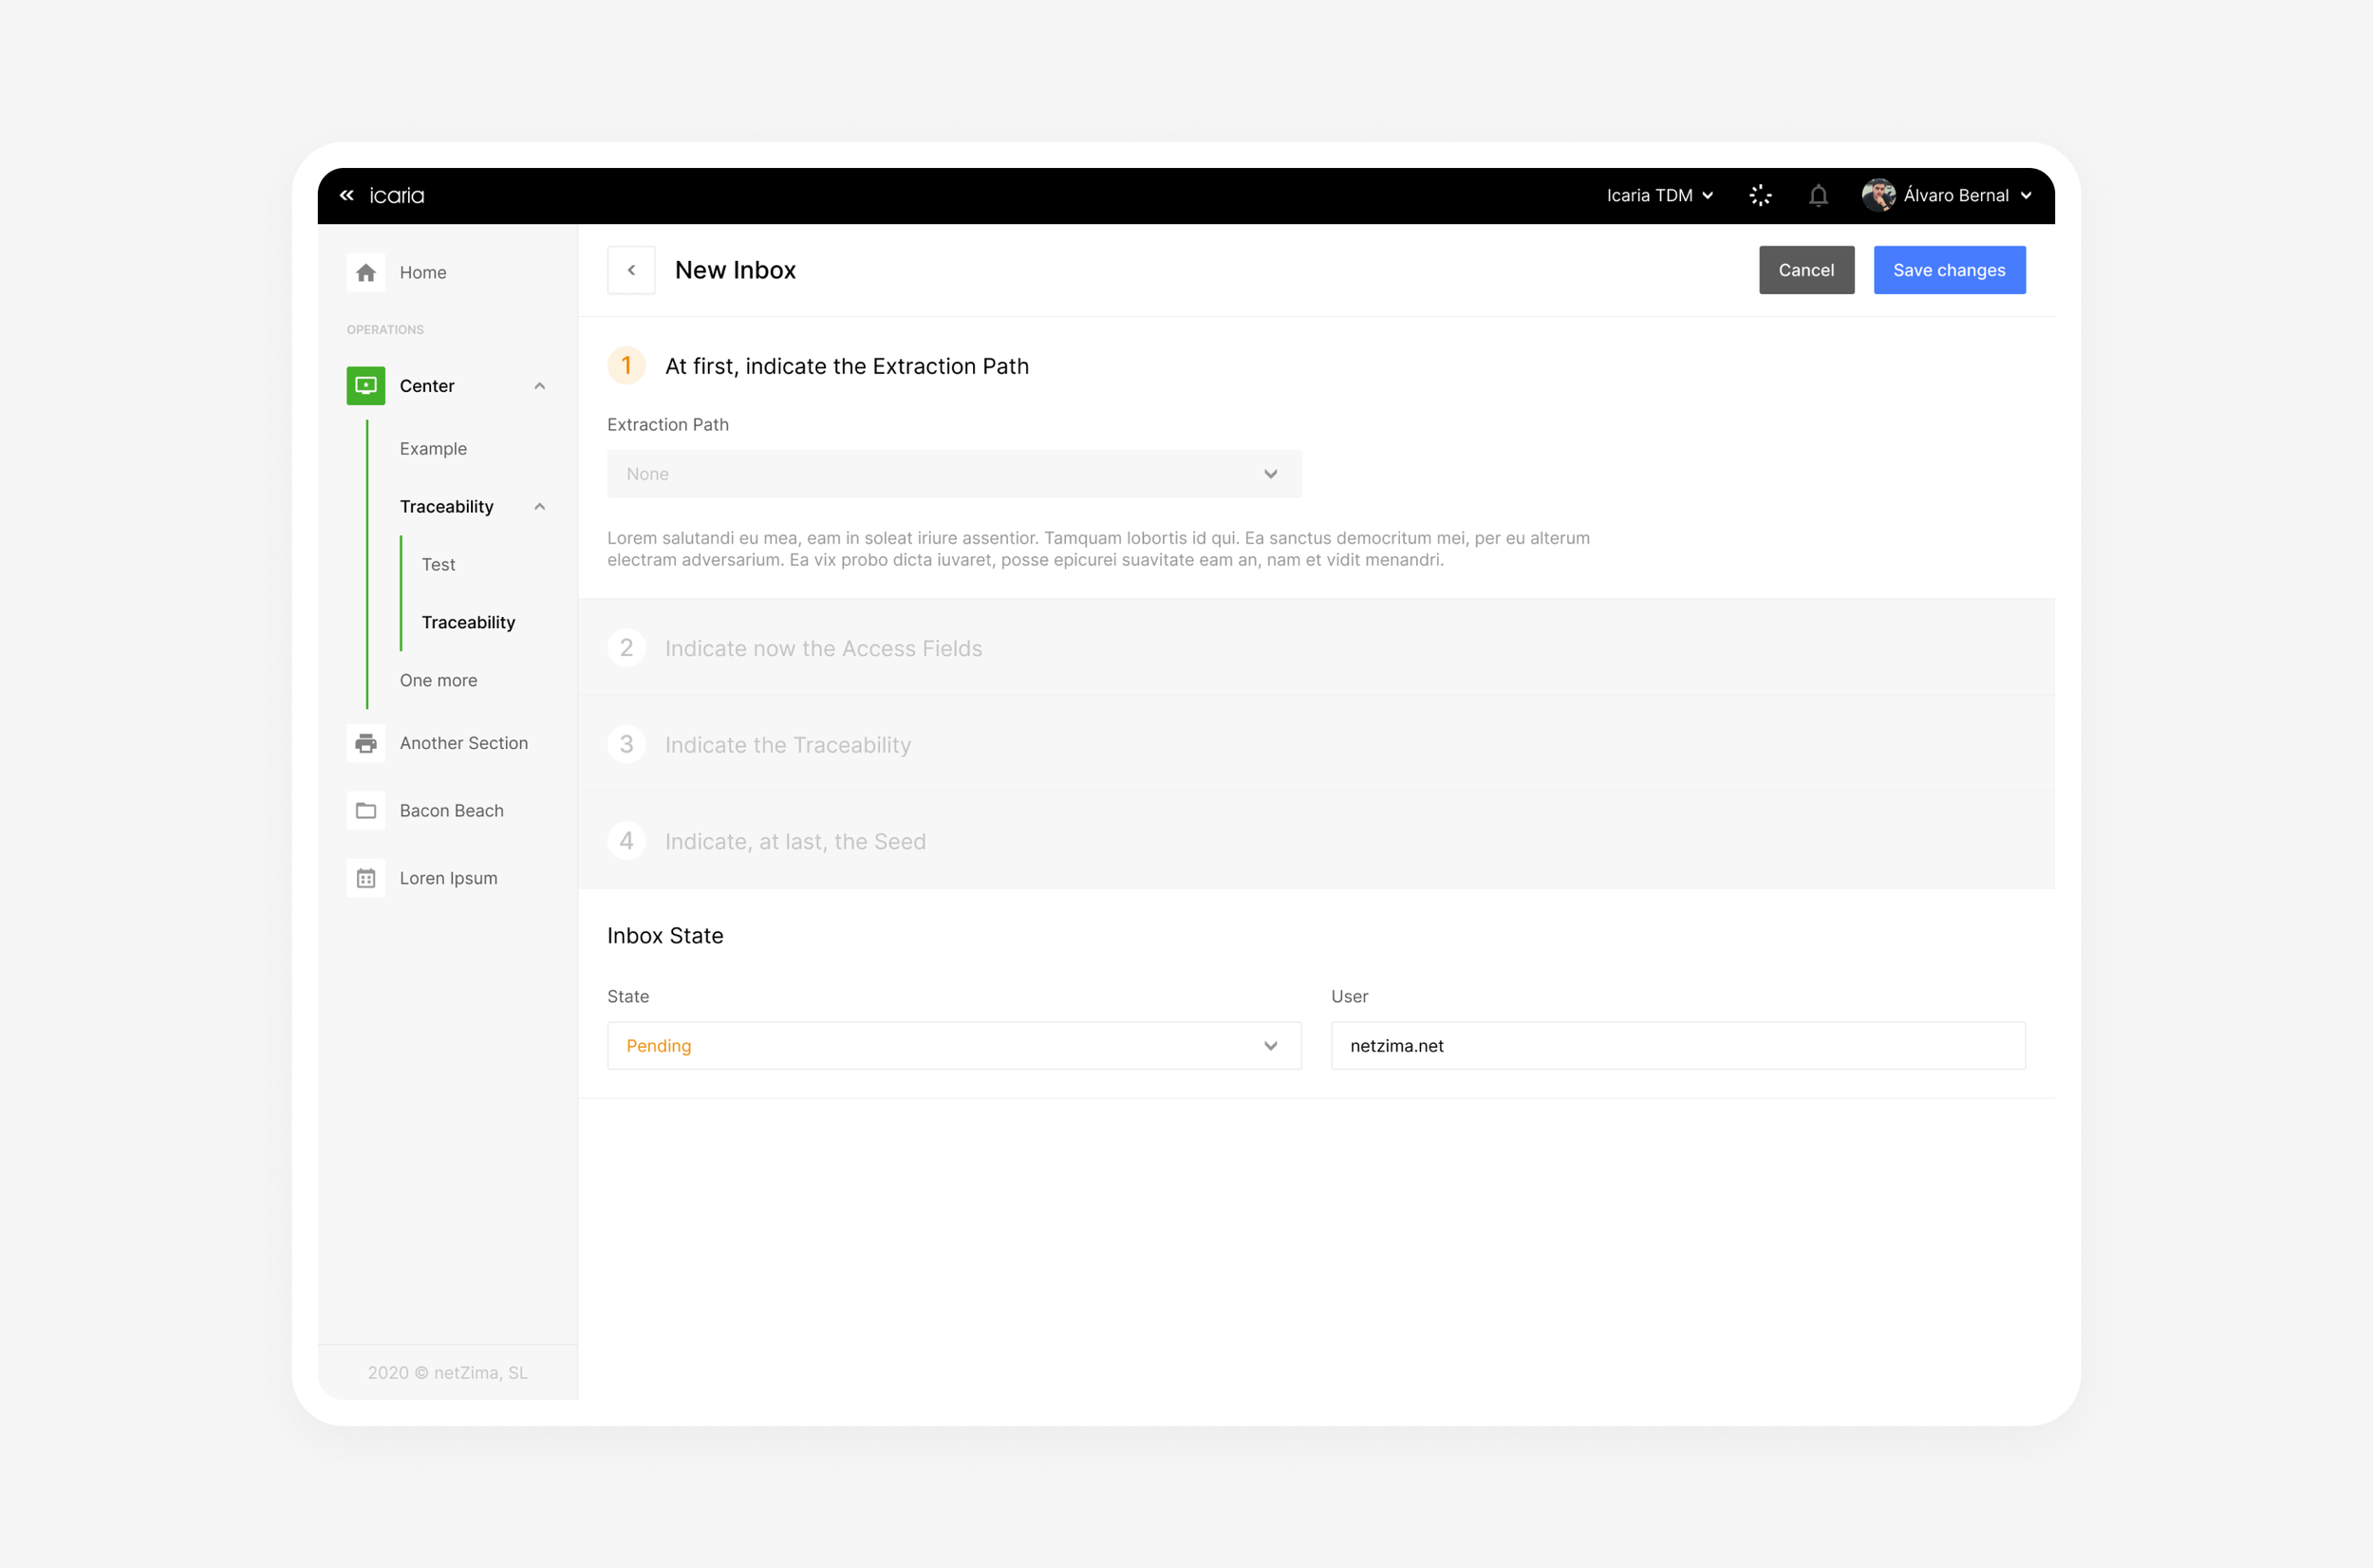Click the Loren Ipsum calendar icon
Screen dimensions: 2373x1568
click(x=366, y=878)
